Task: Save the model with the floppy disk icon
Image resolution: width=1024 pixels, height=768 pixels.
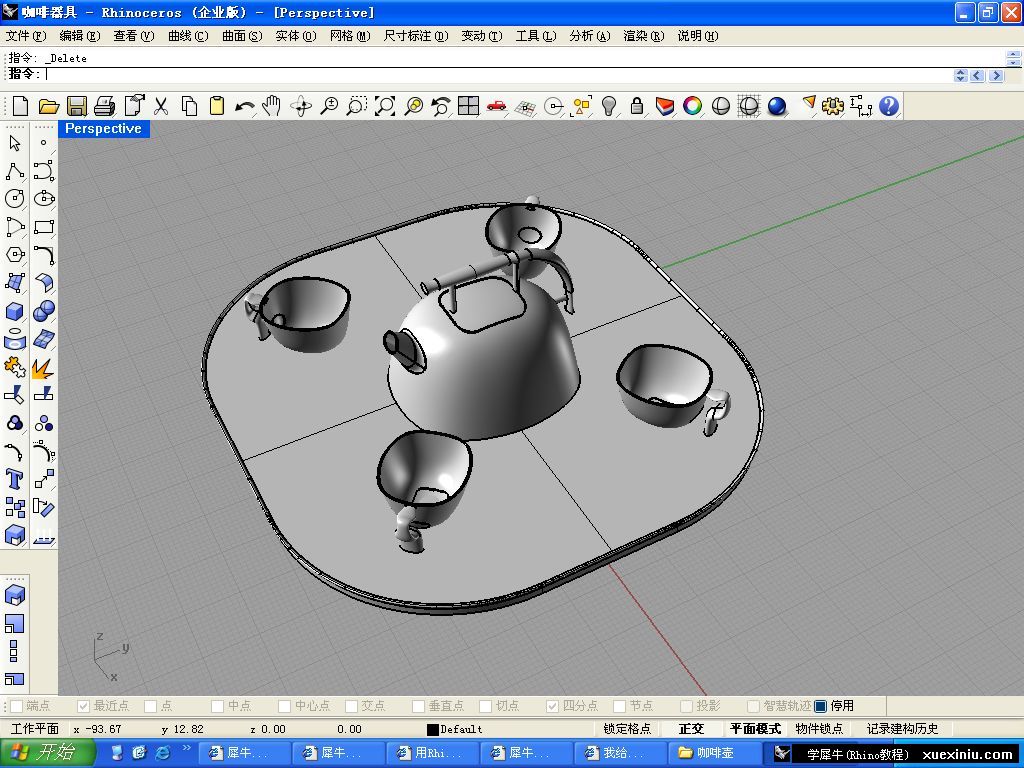Action: pos(77,105)
